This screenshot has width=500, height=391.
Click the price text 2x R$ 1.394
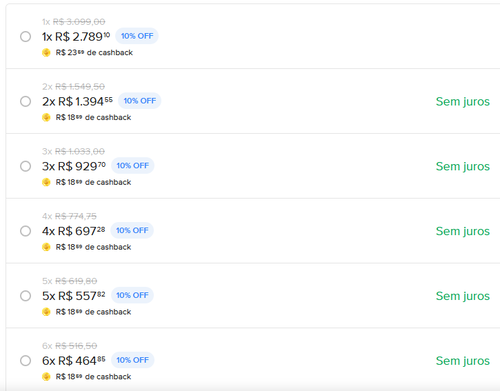click(77, 101)
